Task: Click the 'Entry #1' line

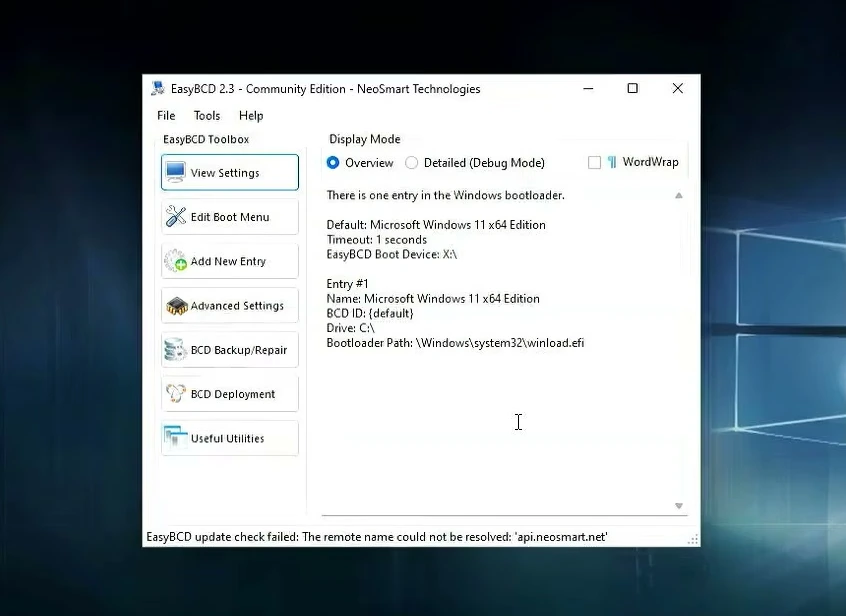Action: pyautogui.click(x=347, y=284)
